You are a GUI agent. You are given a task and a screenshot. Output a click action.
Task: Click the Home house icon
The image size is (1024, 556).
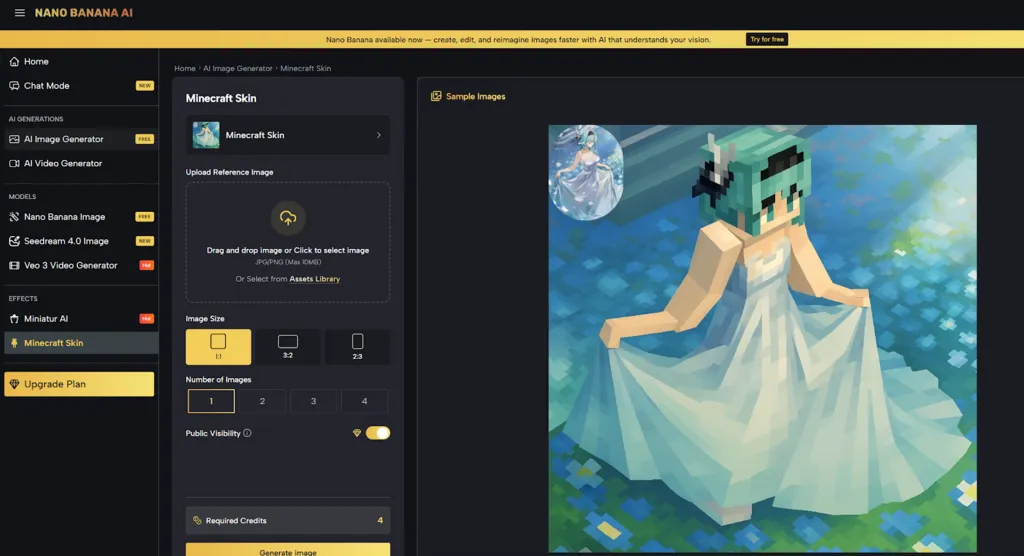[14, 61]
